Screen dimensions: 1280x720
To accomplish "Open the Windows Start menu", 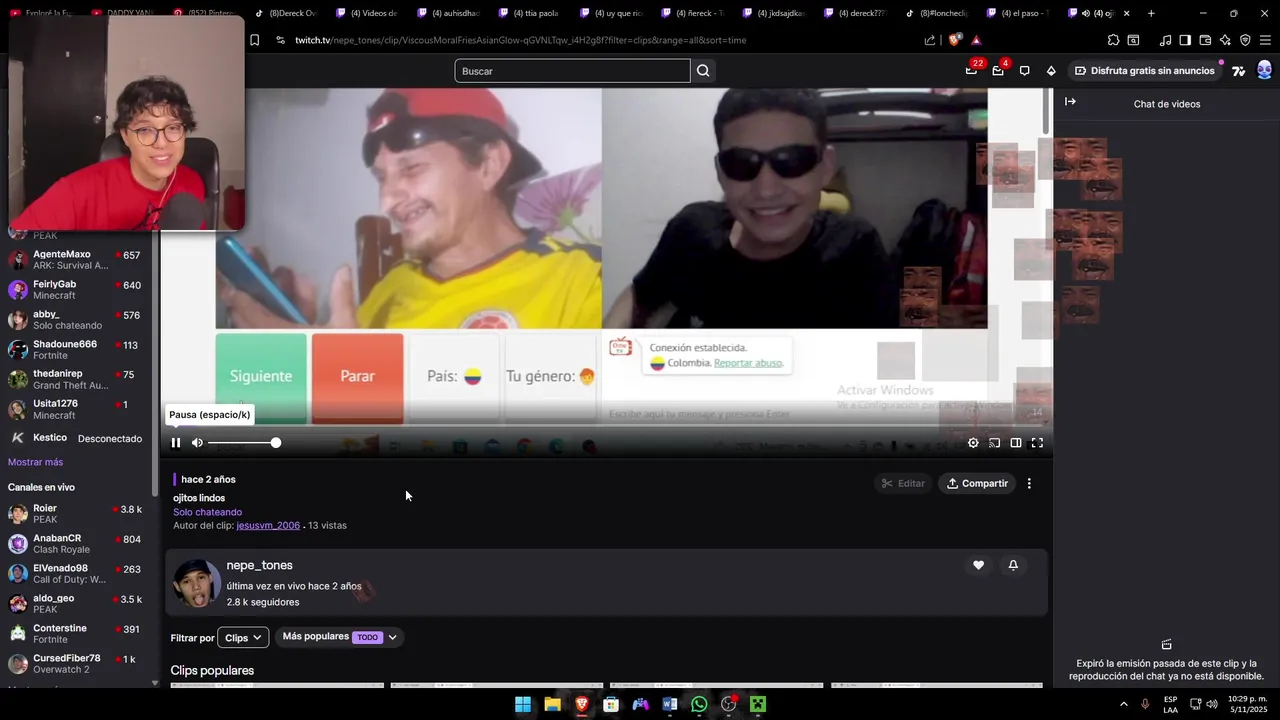I will pyautogui.click(x=523, y=704).
